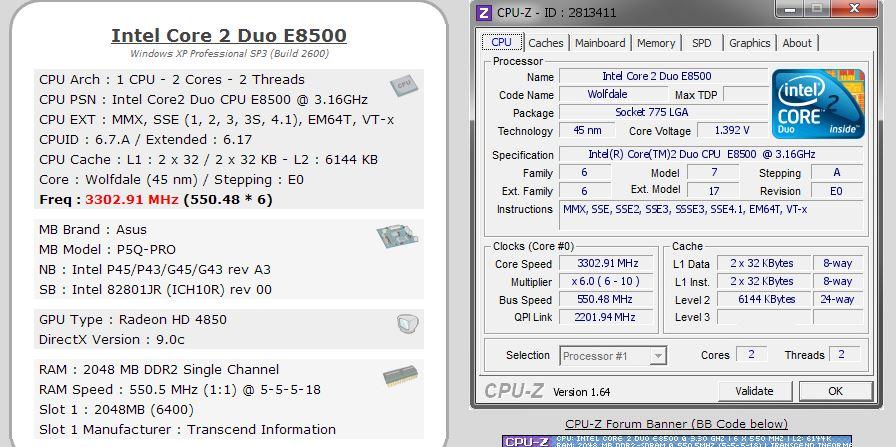Screen dimensions: 896x447
Task: Open the Caches tab in CPU-Z
Action: point(546,43)
